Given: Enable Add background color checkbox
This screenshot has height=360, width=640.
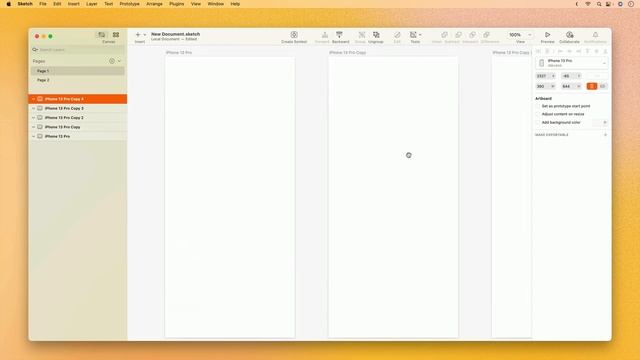Looking at the screenshot, I should click(538, 122).
